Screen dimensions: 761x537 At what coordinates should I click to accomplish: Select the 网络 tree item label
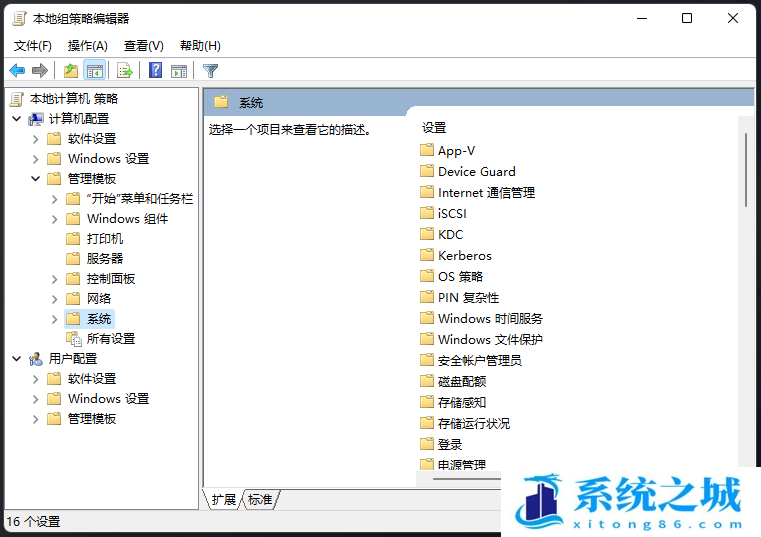tap(99, 299)
